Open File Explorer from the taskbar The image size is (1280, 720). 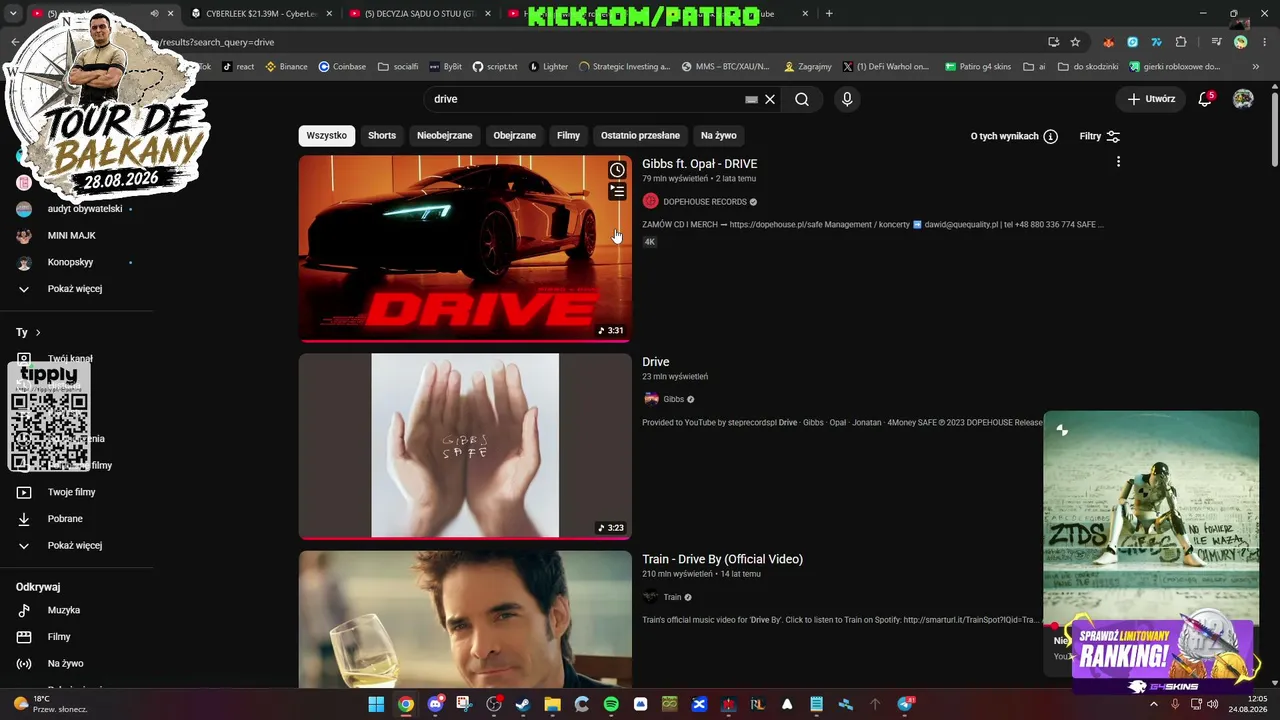(x=552, y=704)
